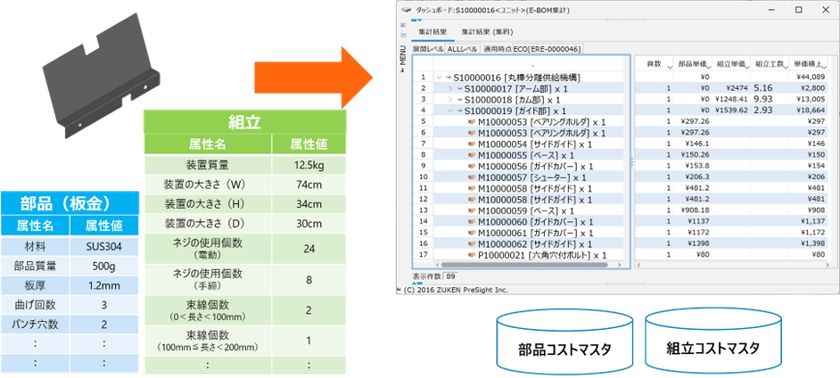This screenshot has height=378, width=840.
Task: Open the 組立単価 column filter dropdown
Action: (747, 66)
